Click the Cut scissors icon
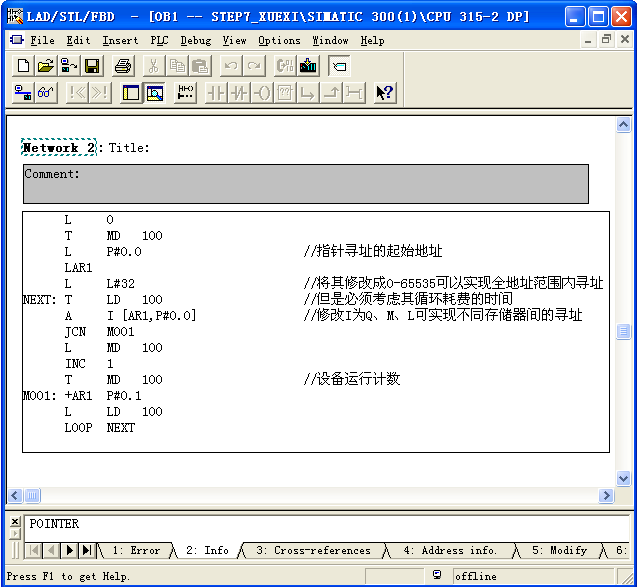The width and height of the screenshot is (637, 587). 154,66
